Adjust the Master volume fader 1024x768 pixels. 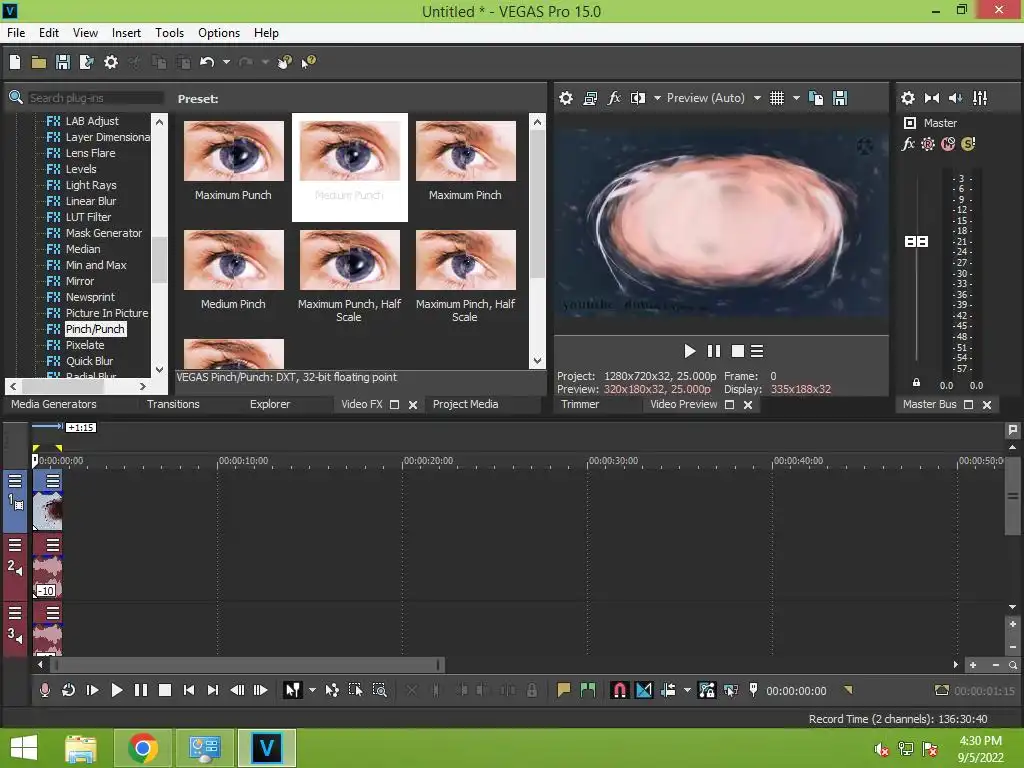tap(916, 242)
